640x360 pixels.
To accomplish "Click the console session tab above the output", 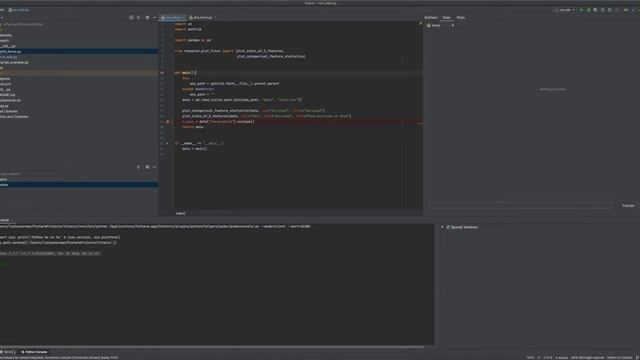I will [6, 220].
